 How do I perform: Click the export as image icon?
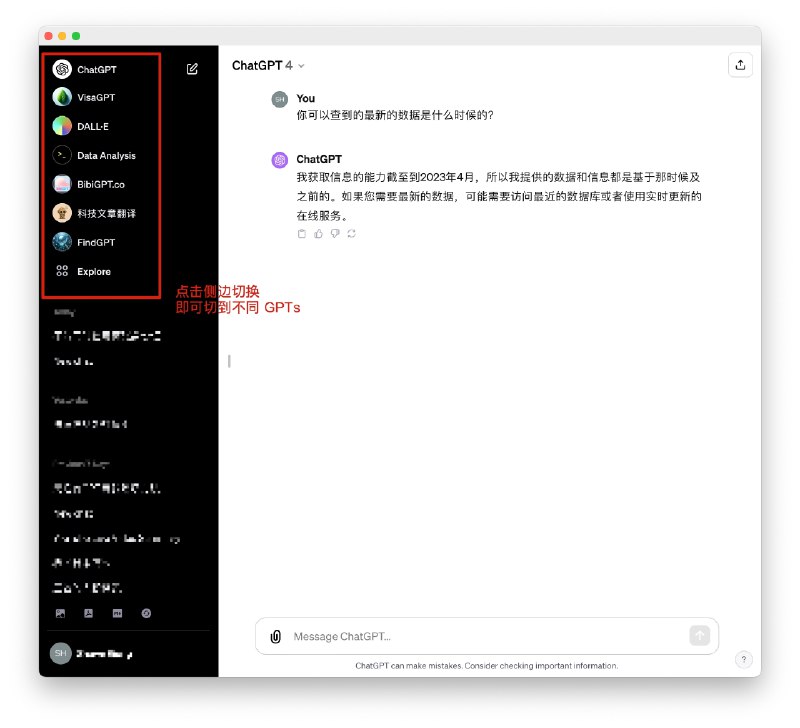60,613
